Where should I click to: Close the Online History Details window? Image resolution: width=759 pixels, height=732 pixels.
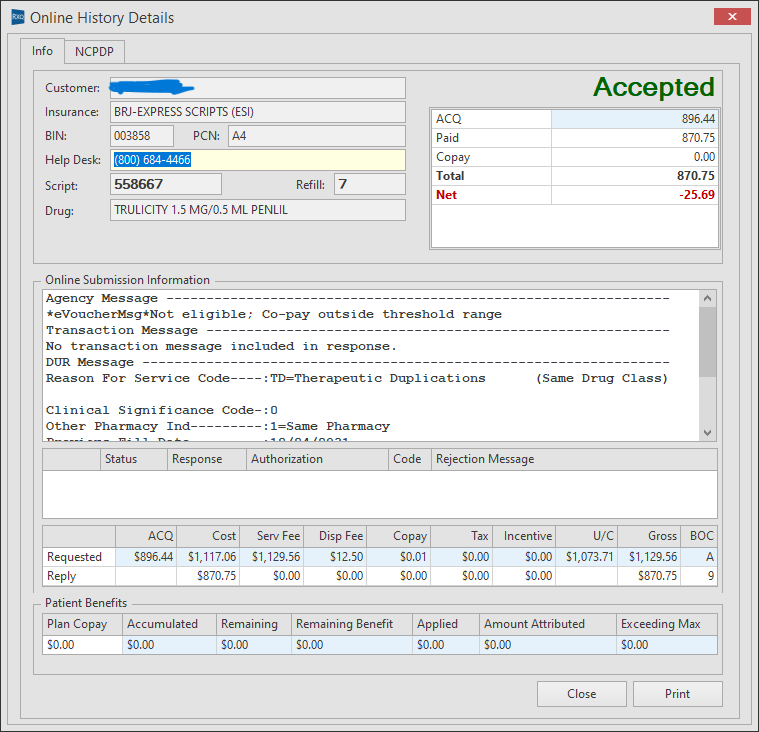[732, 16]
